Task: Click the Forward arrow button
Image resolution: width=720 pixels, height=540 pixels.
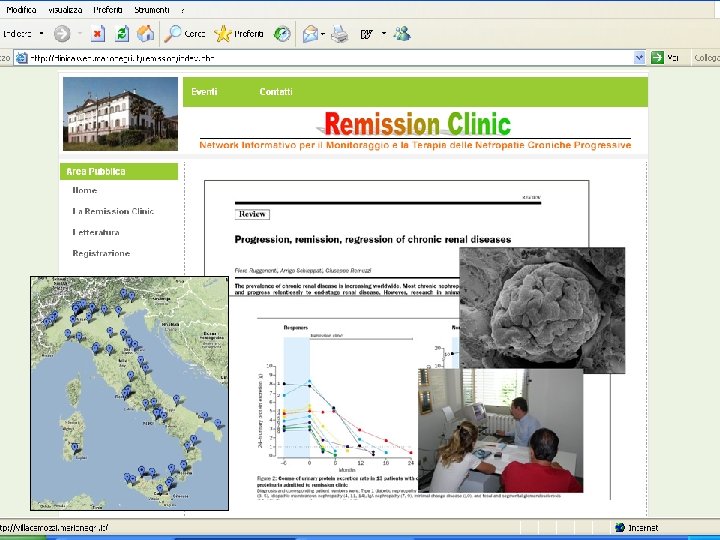Action: tap(62, 34)
